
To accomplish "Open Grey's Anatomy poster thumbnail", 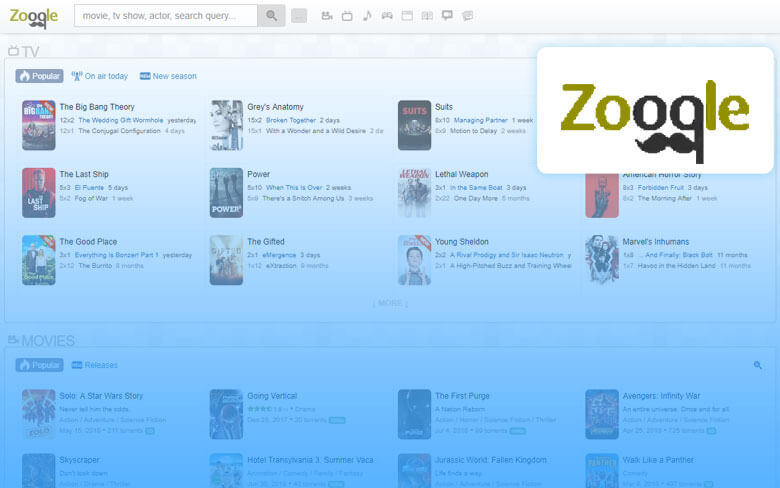I will click(226, 125).
